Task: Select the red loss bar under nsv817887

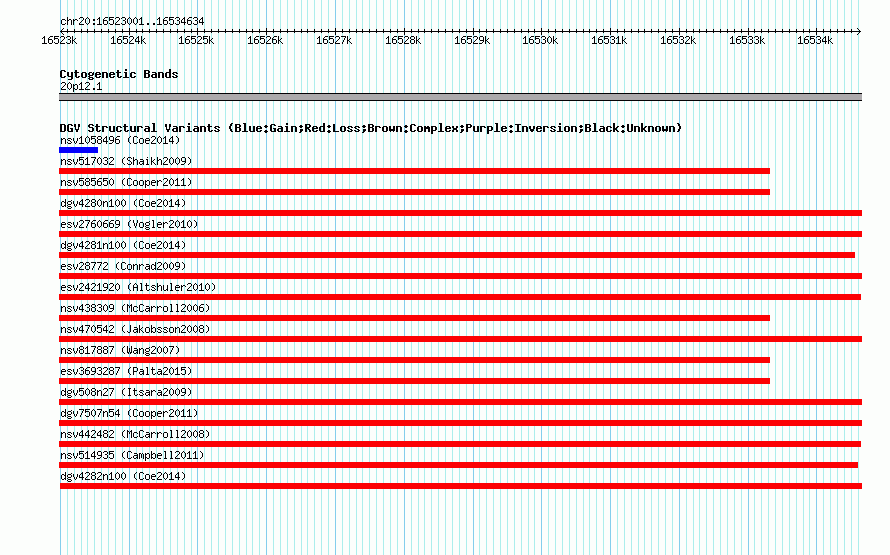Action: pyautogui.click(x=414, y=360)
